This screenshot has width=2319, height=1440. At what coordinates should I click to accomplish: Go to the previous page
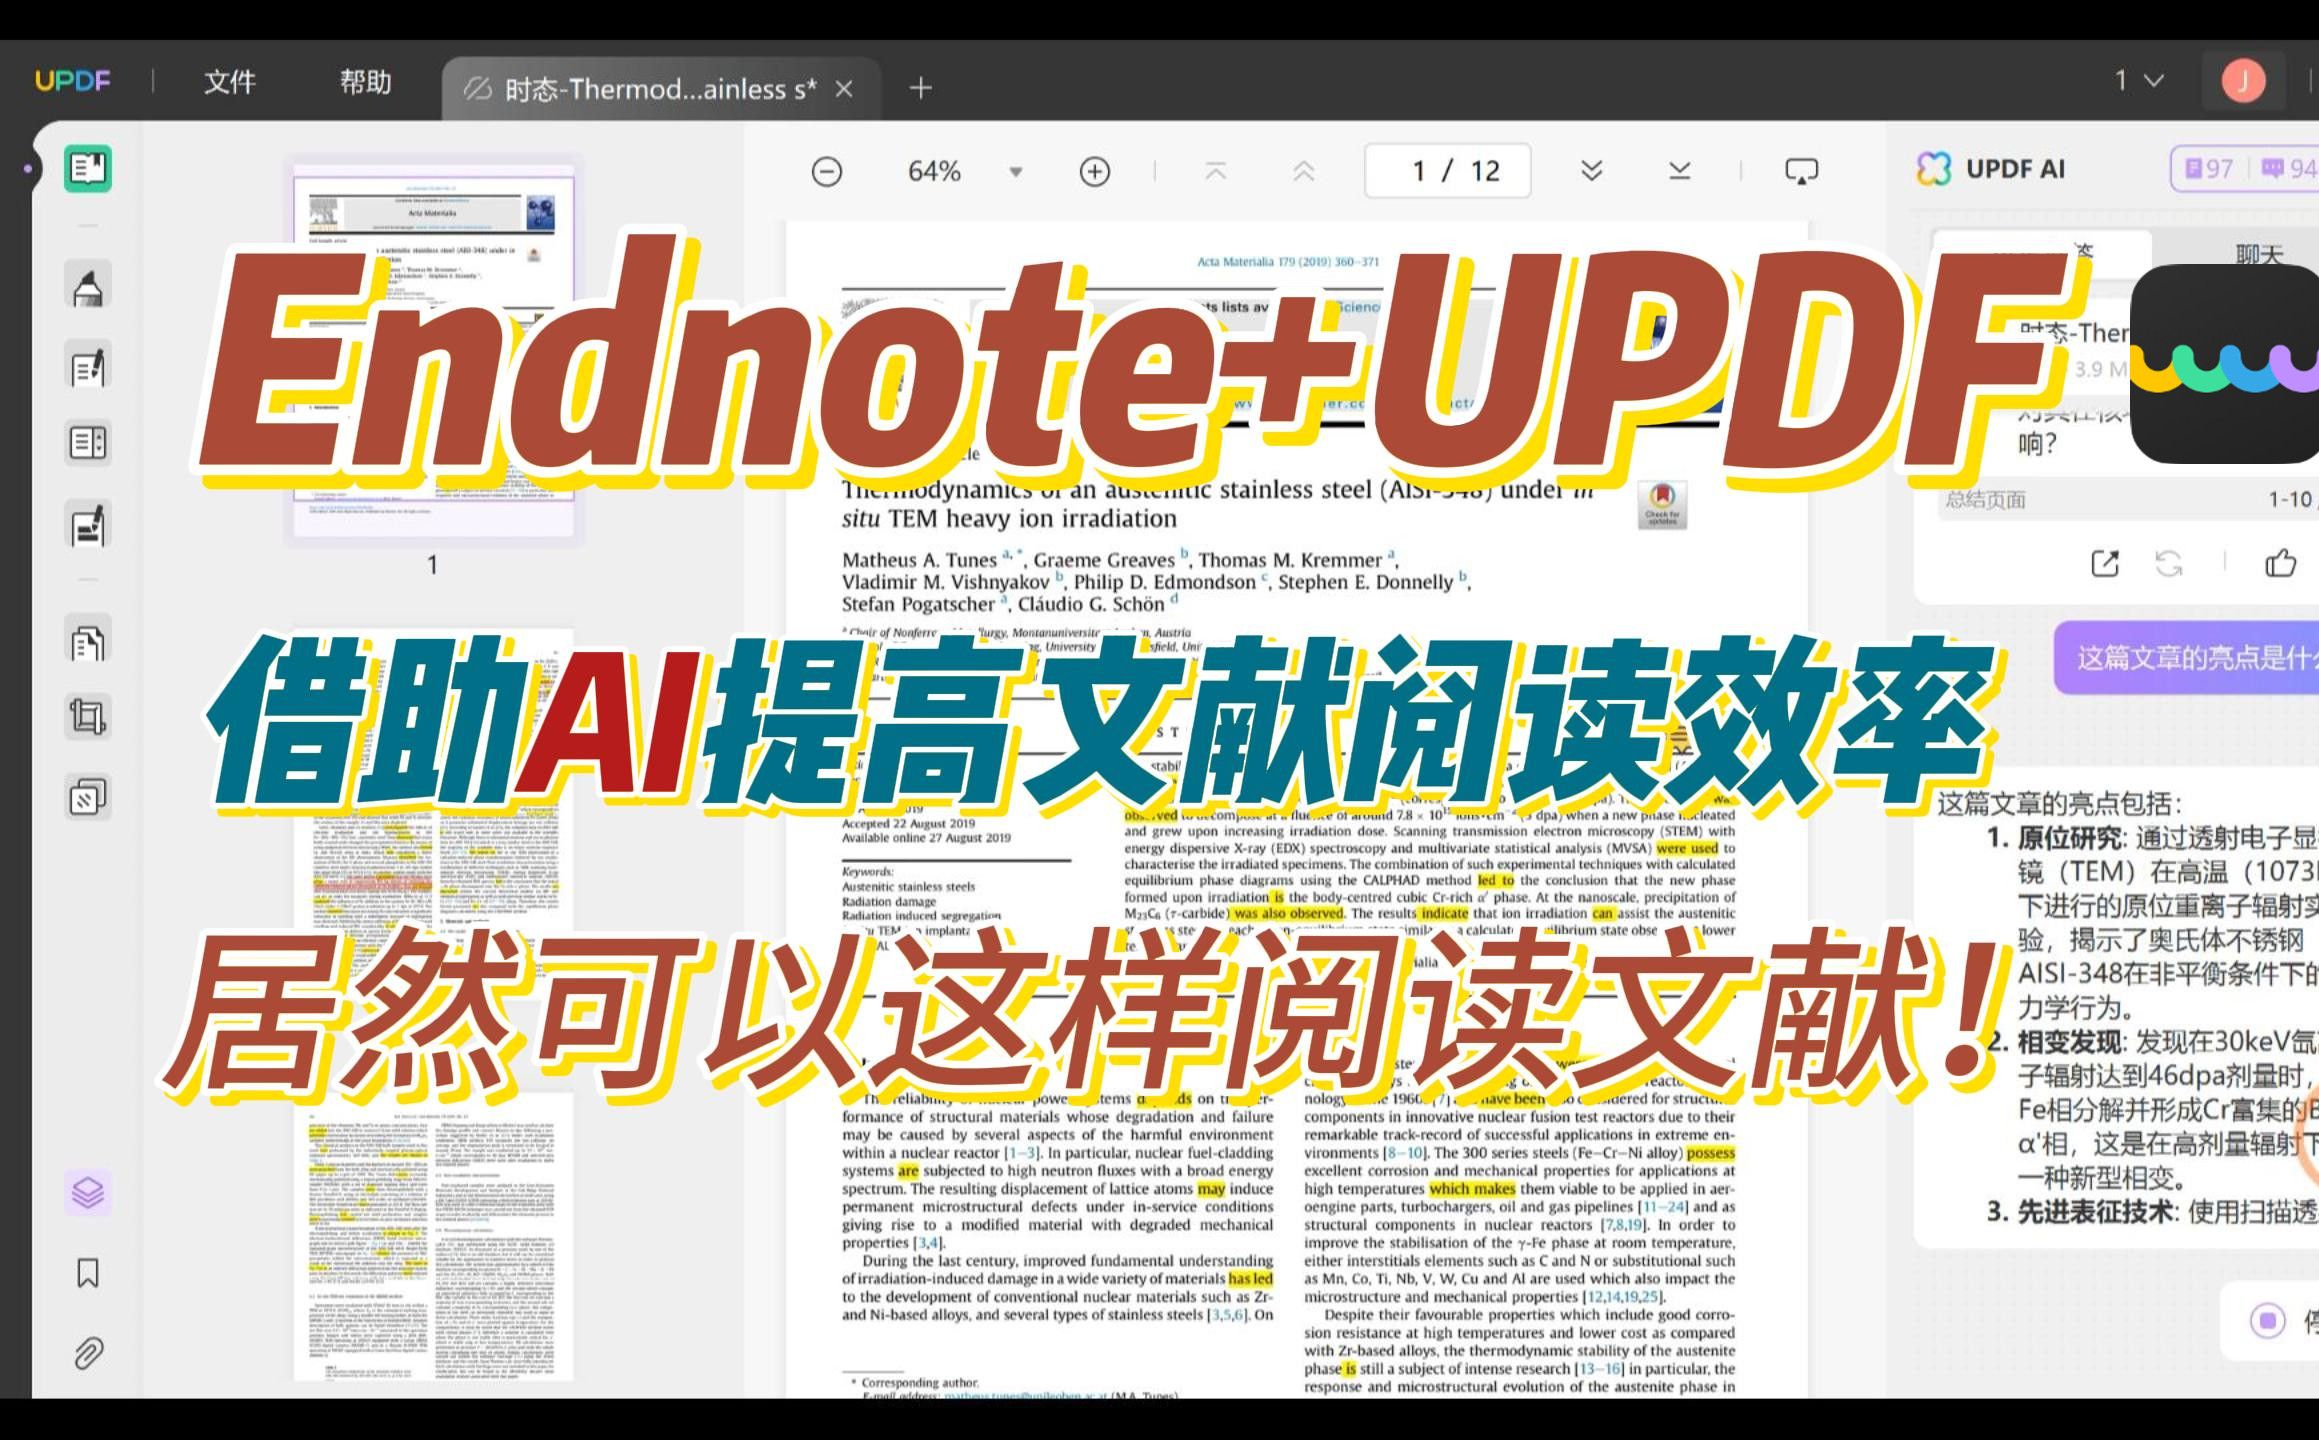coord(1303,172)
